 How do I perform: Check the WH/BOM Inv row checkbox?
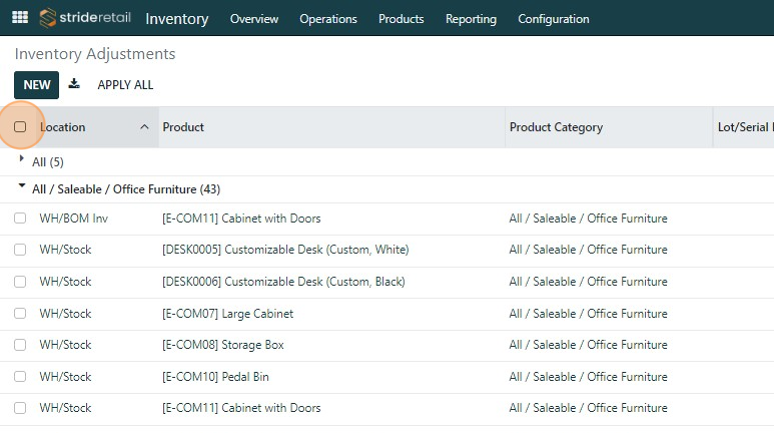[20, 218]
